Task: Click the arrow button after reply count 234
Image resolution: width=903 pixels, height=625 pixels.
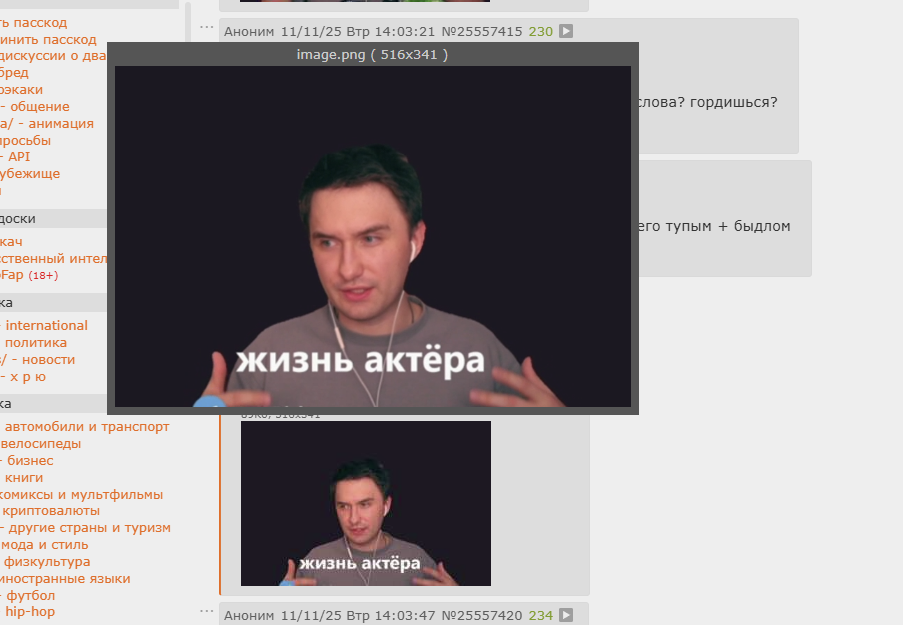Action: [566, 615]
